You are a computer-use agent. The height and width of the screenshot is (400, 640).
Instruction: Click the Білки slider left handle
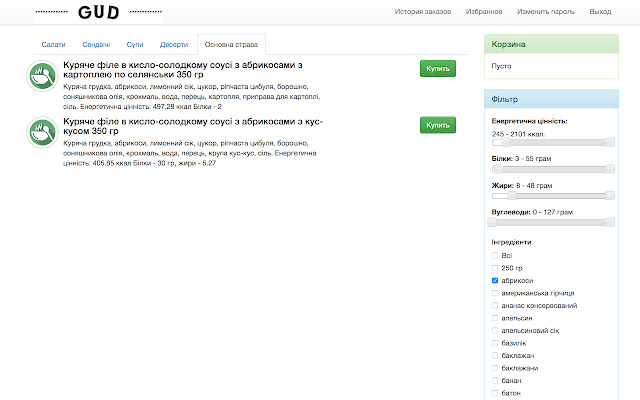[498, 169]
